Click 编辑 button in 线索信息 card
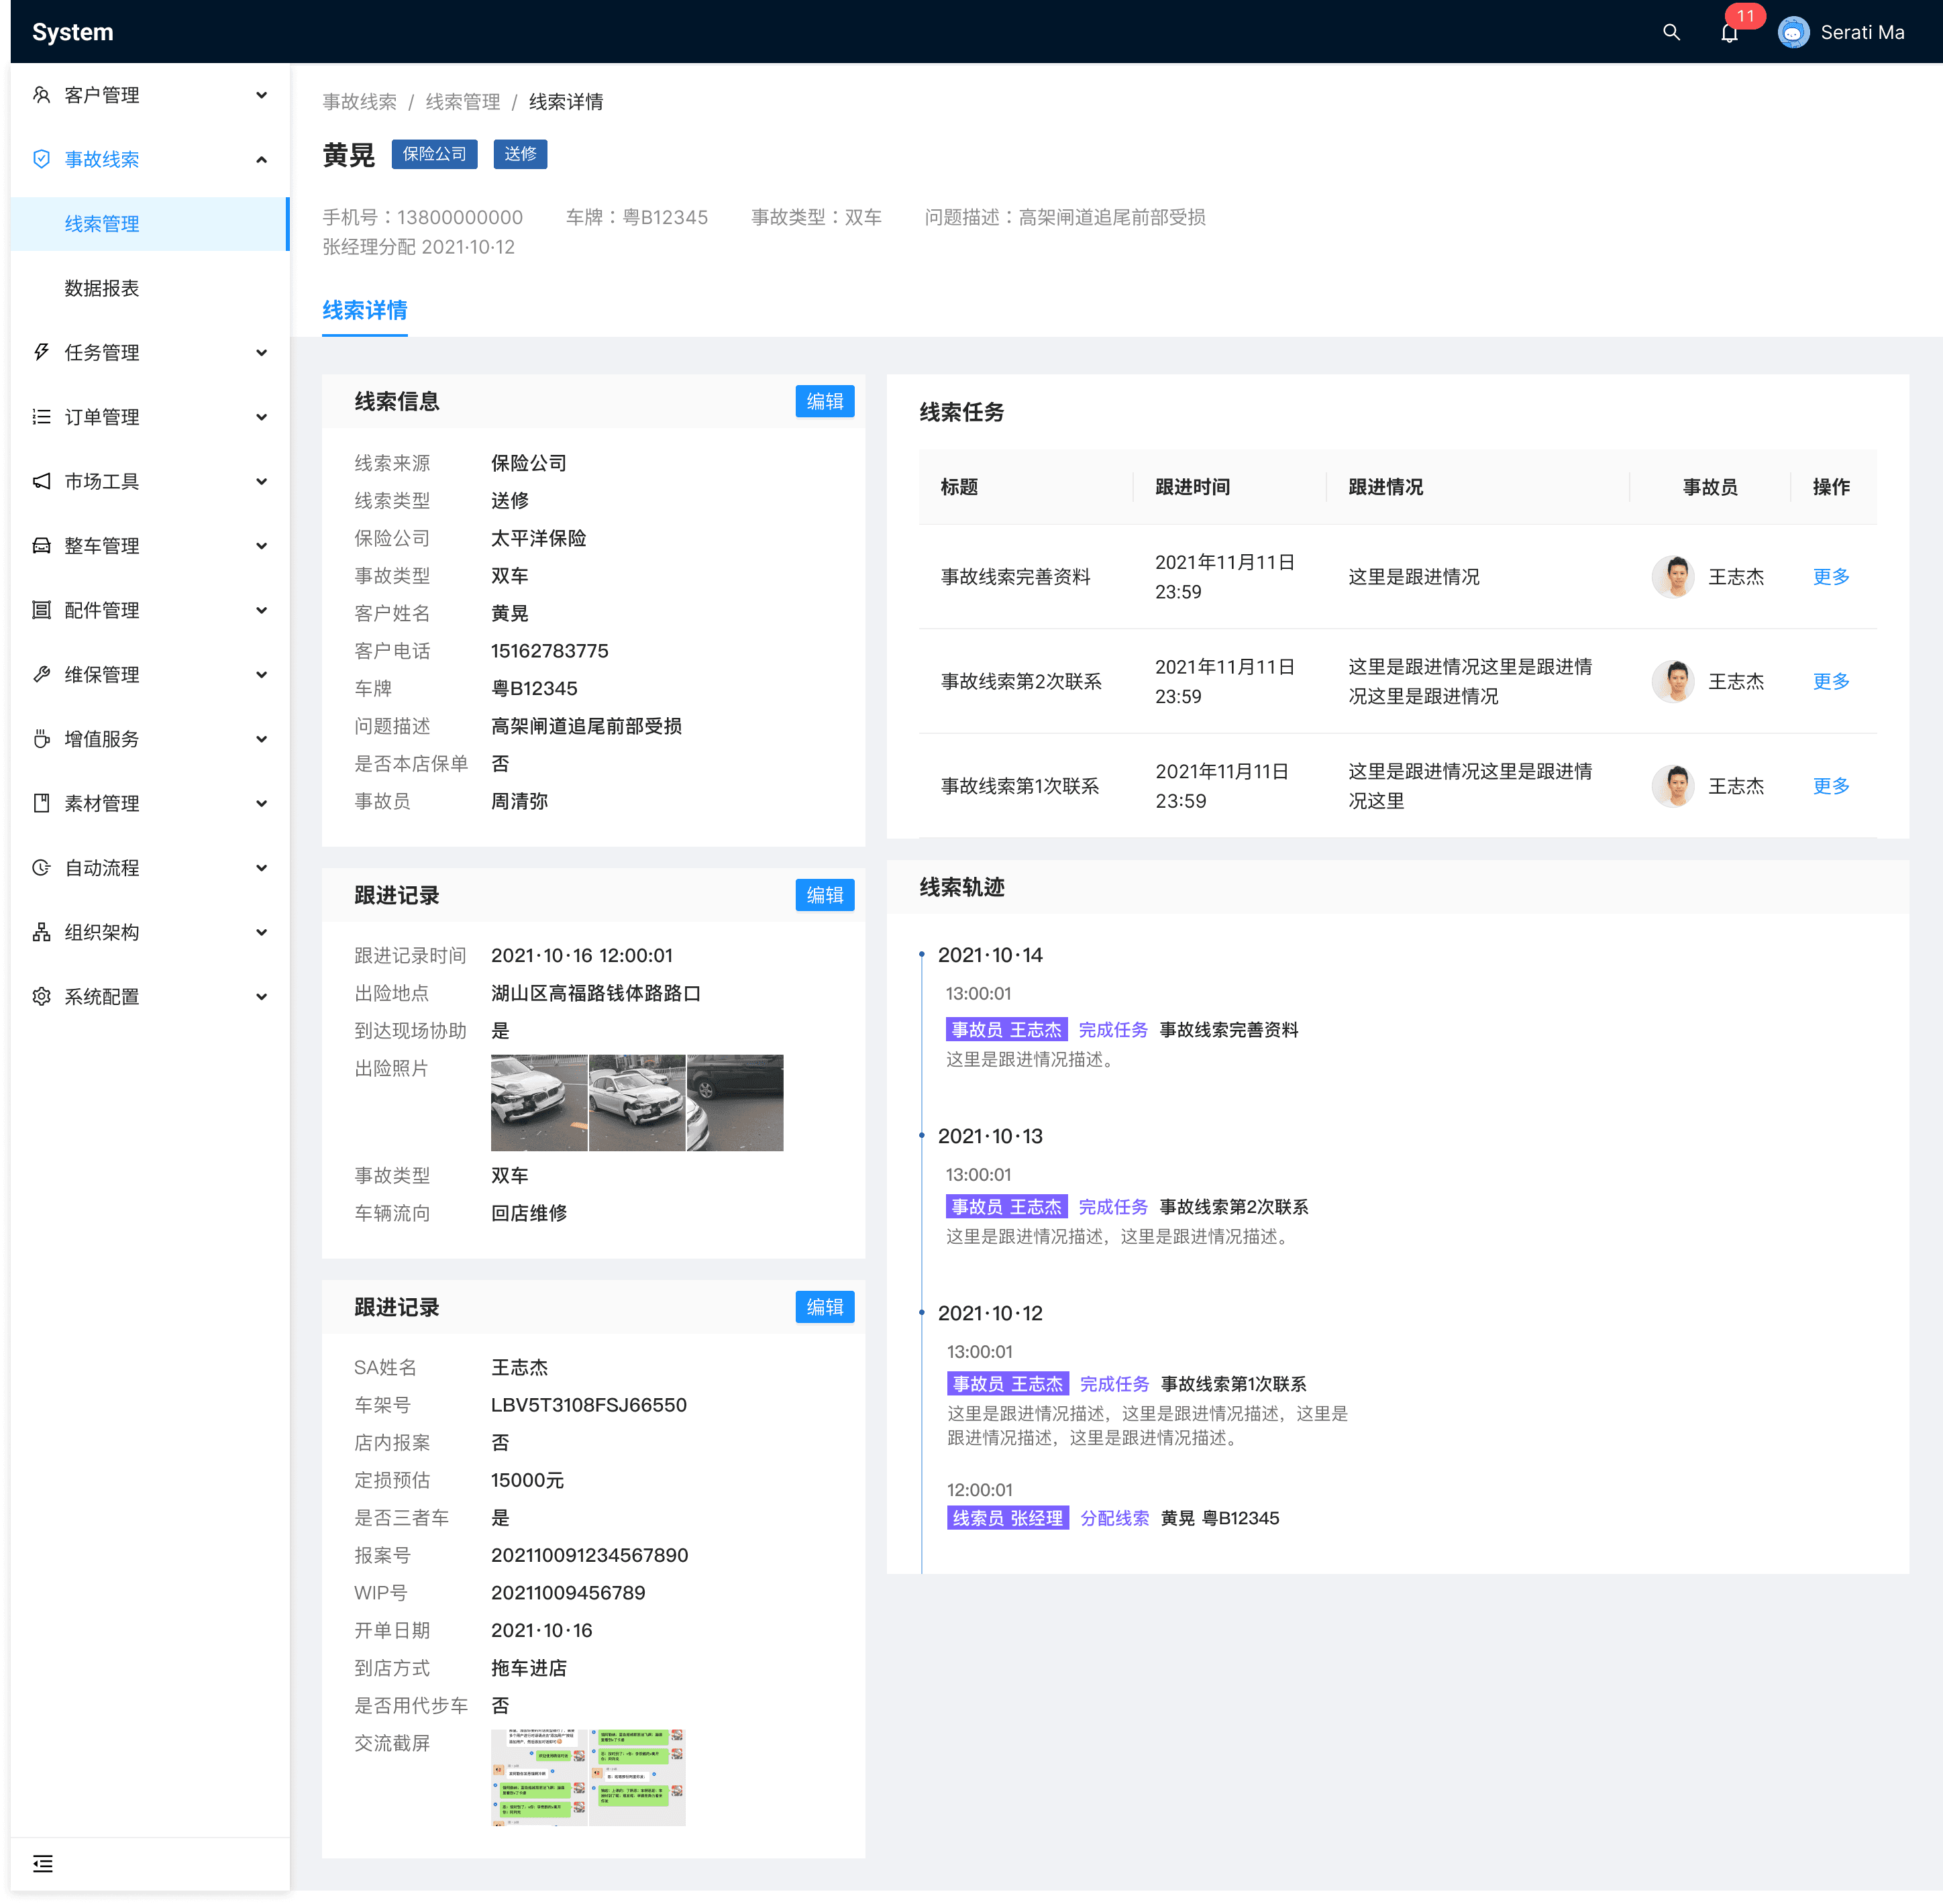Viewport: 1943px width, 1904px height. pos(824,401)
